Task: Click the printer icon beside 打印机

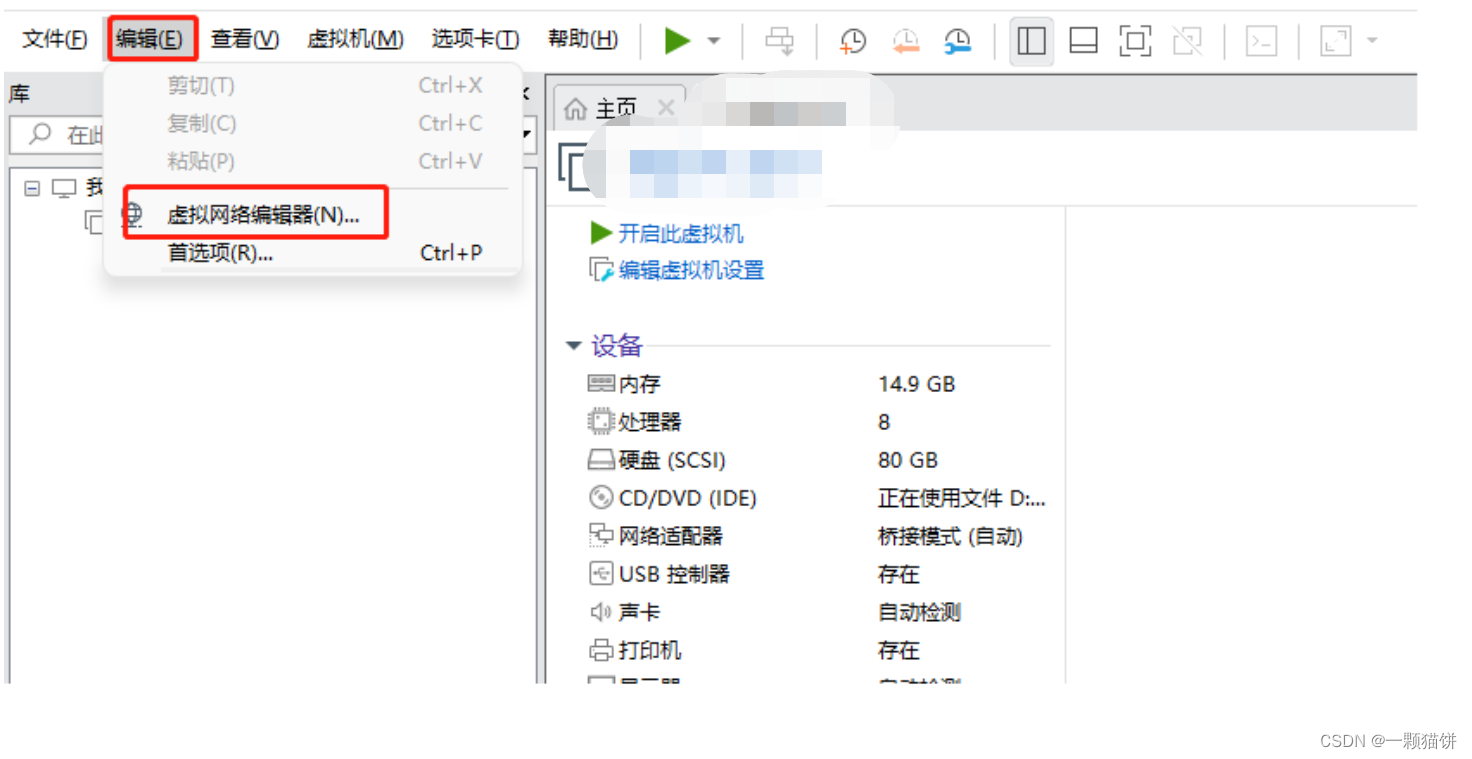Action: (600, 650)
